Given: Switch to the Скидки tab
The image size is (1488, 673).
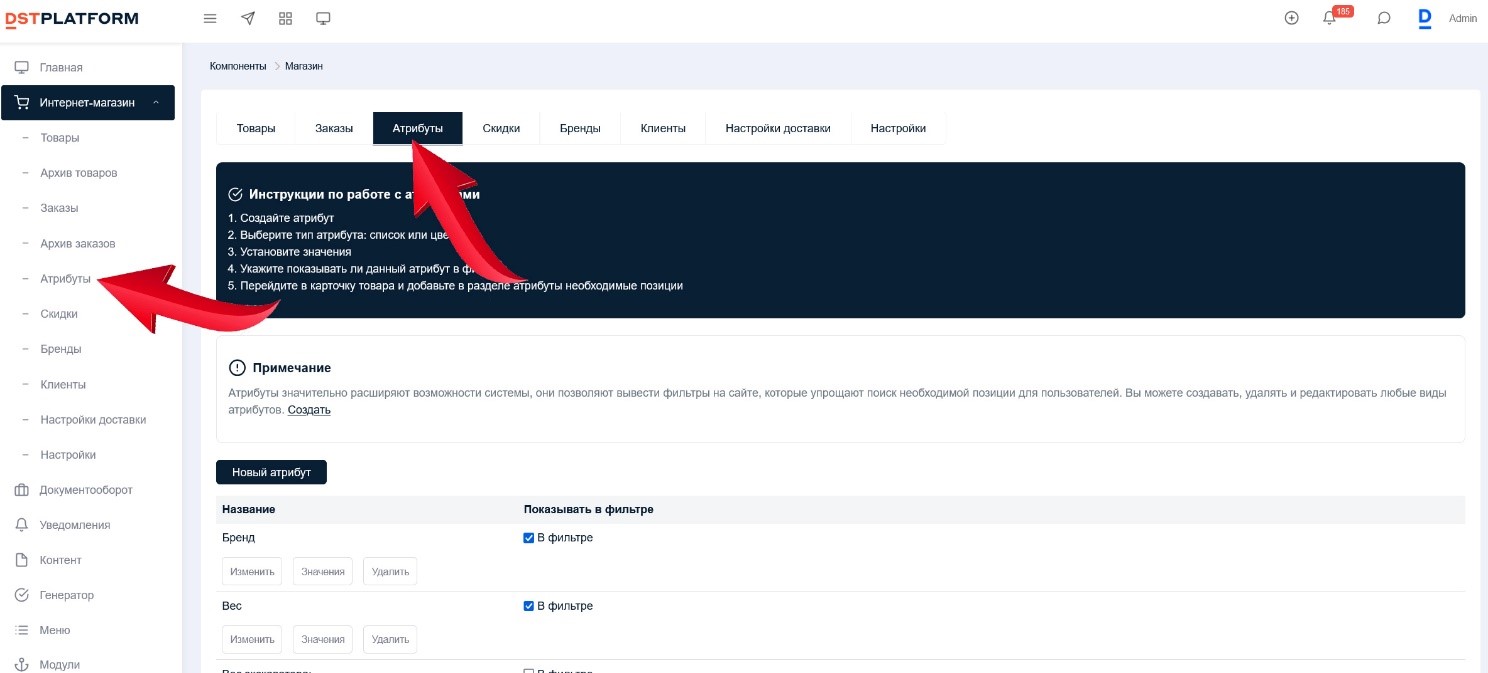Looking at the screenshot, I should pyautogui.click(x=501, y=128).
